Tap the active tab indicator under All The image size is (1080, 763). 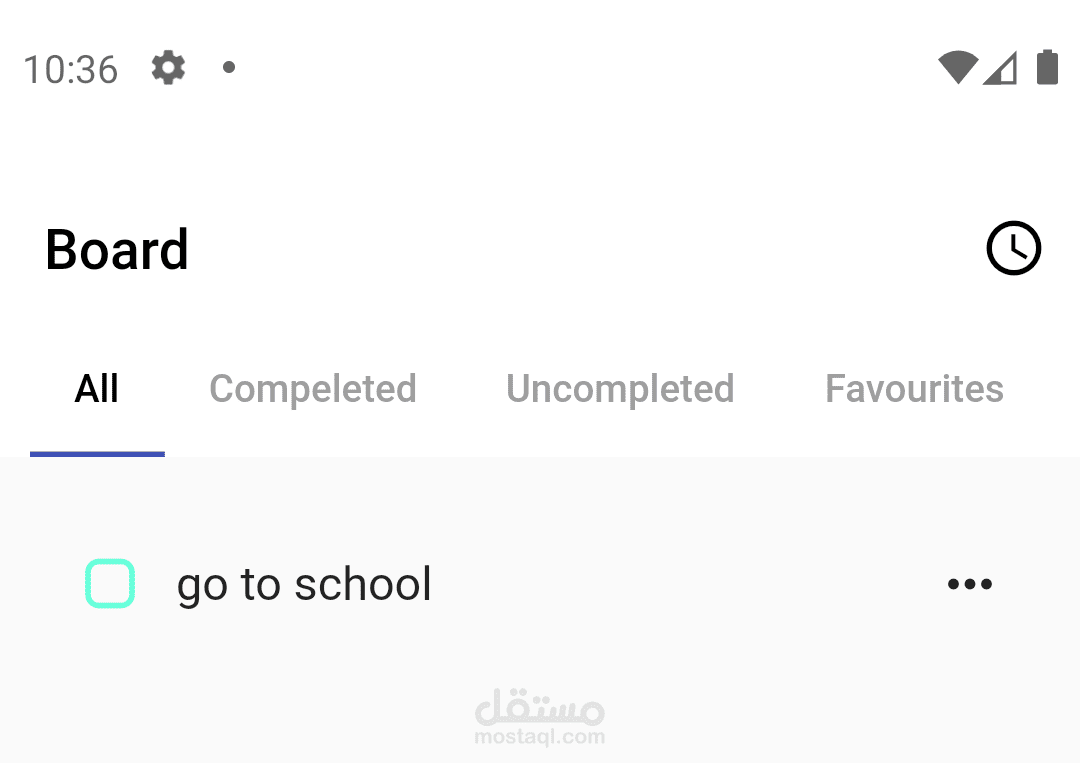[x=96, y=453]
